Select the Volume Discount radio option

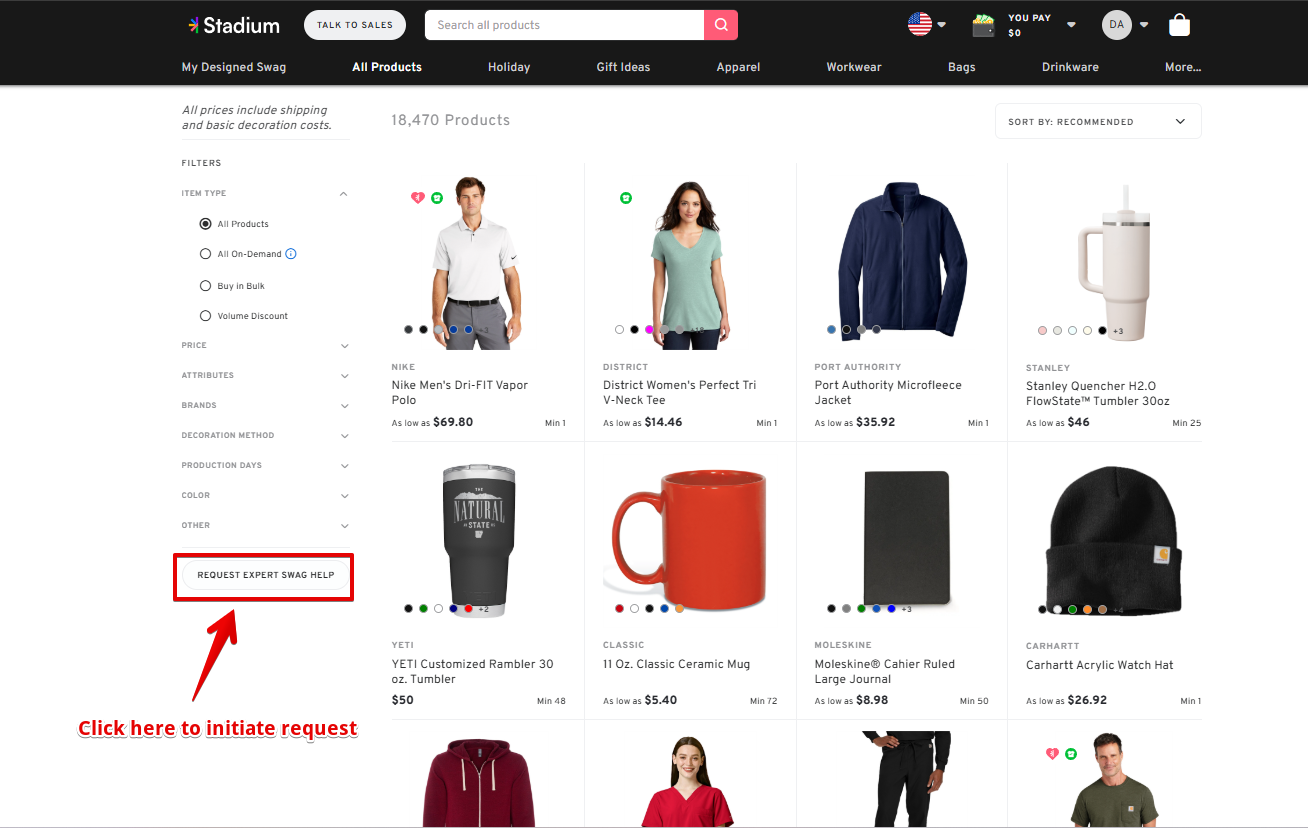[x=206, y=316]
